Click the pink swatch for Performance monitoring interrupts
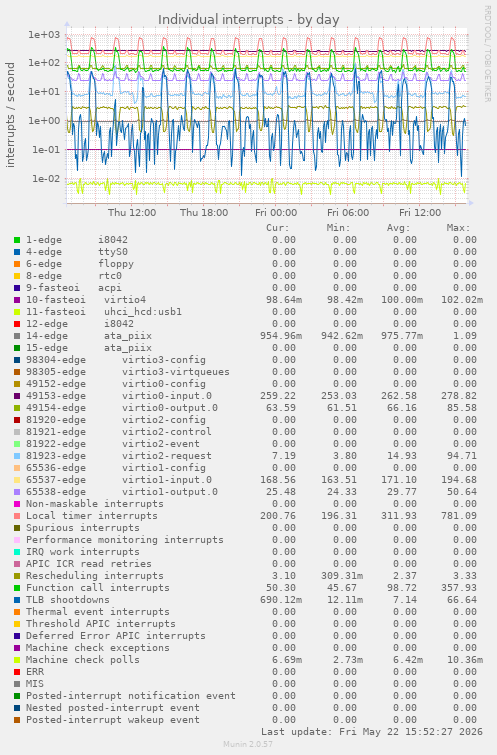497x755 pixels. point(17,540)
